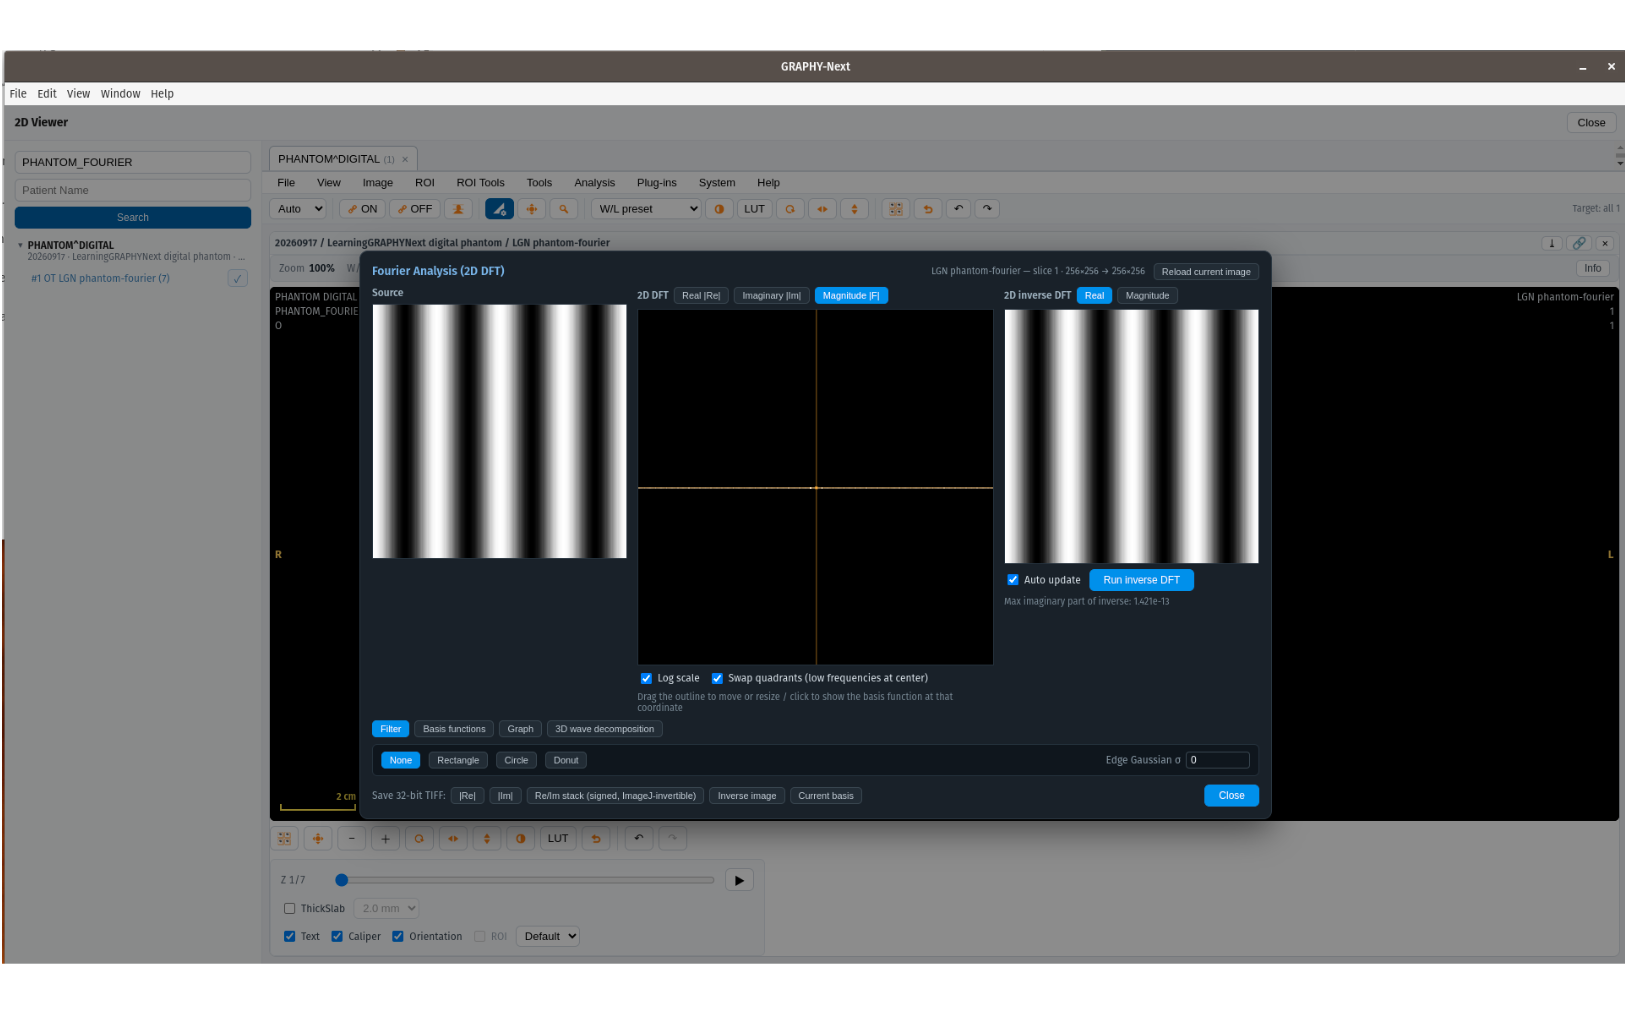Screen dimensions: 1625x1012
Task: Toggle the Caliper overlay checkbox
Action: pyautogui.click(x=337, y=937)
